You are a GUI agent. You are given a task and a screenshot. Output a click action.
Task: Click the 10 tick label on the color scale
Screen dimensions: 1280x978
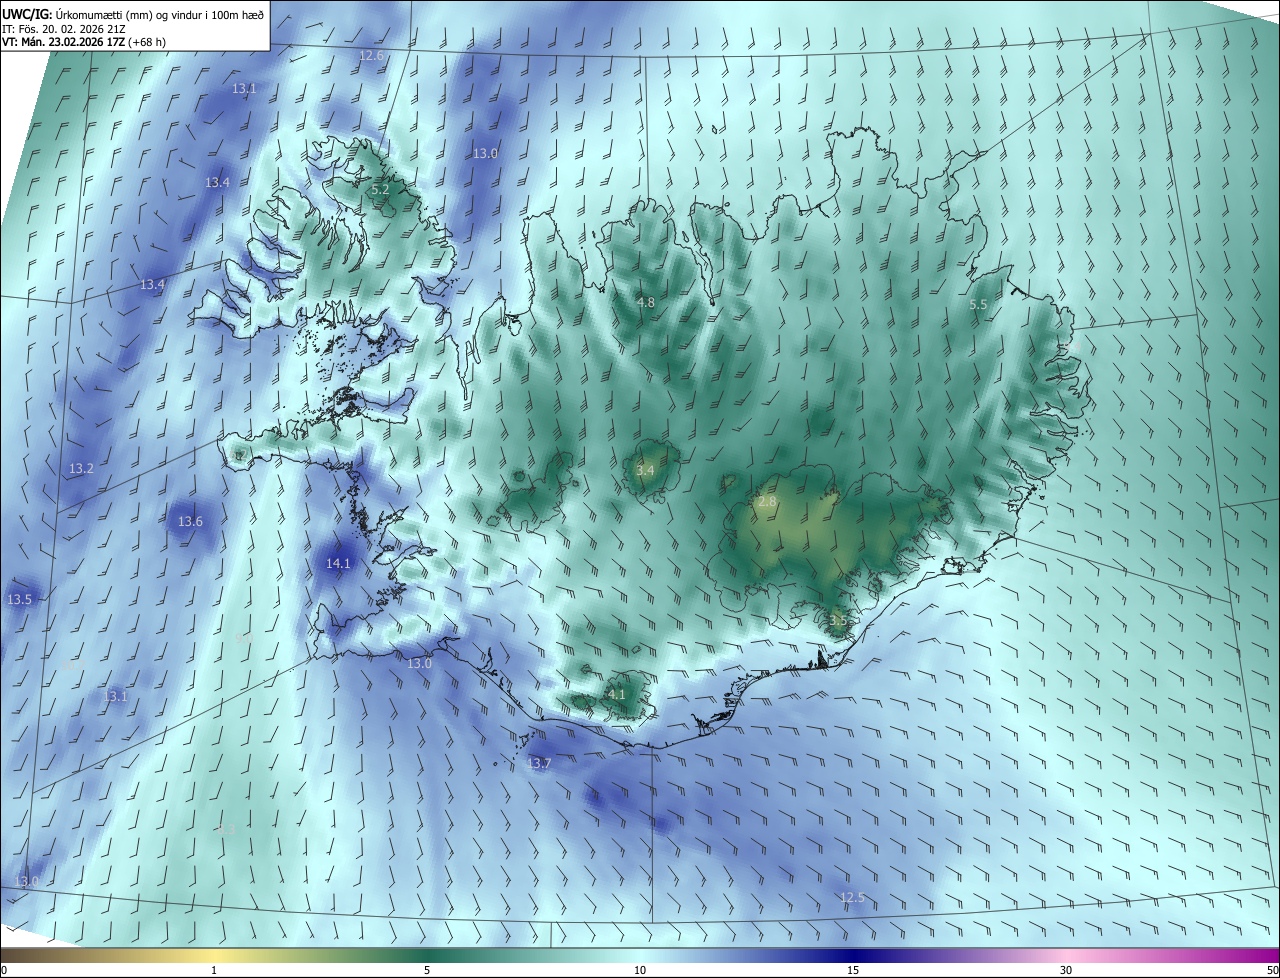(640, 970)
